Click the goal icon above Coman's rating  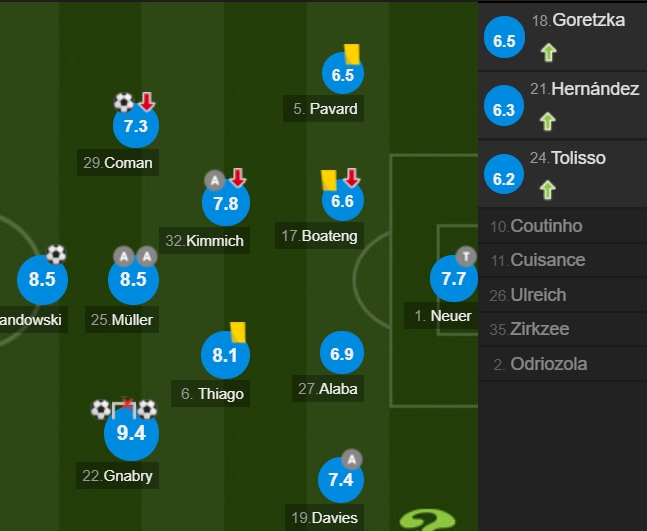[124, 102]
